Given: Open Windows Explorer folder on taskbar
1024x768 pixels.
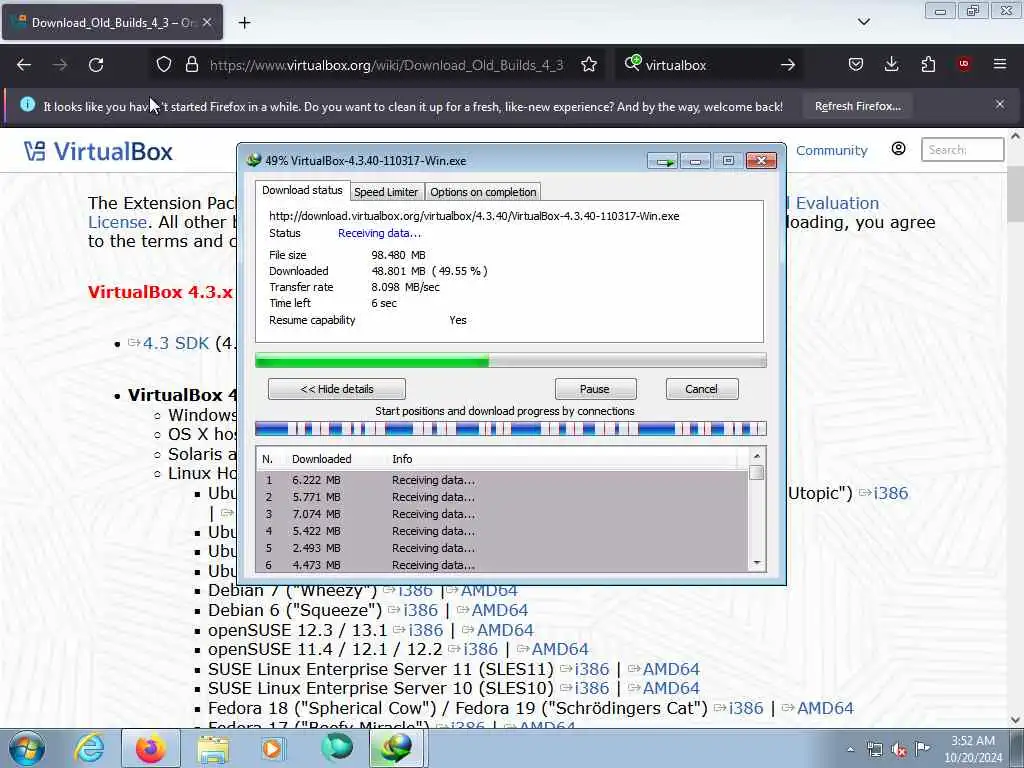Looking at the screenshot, I should click(213, 748).
